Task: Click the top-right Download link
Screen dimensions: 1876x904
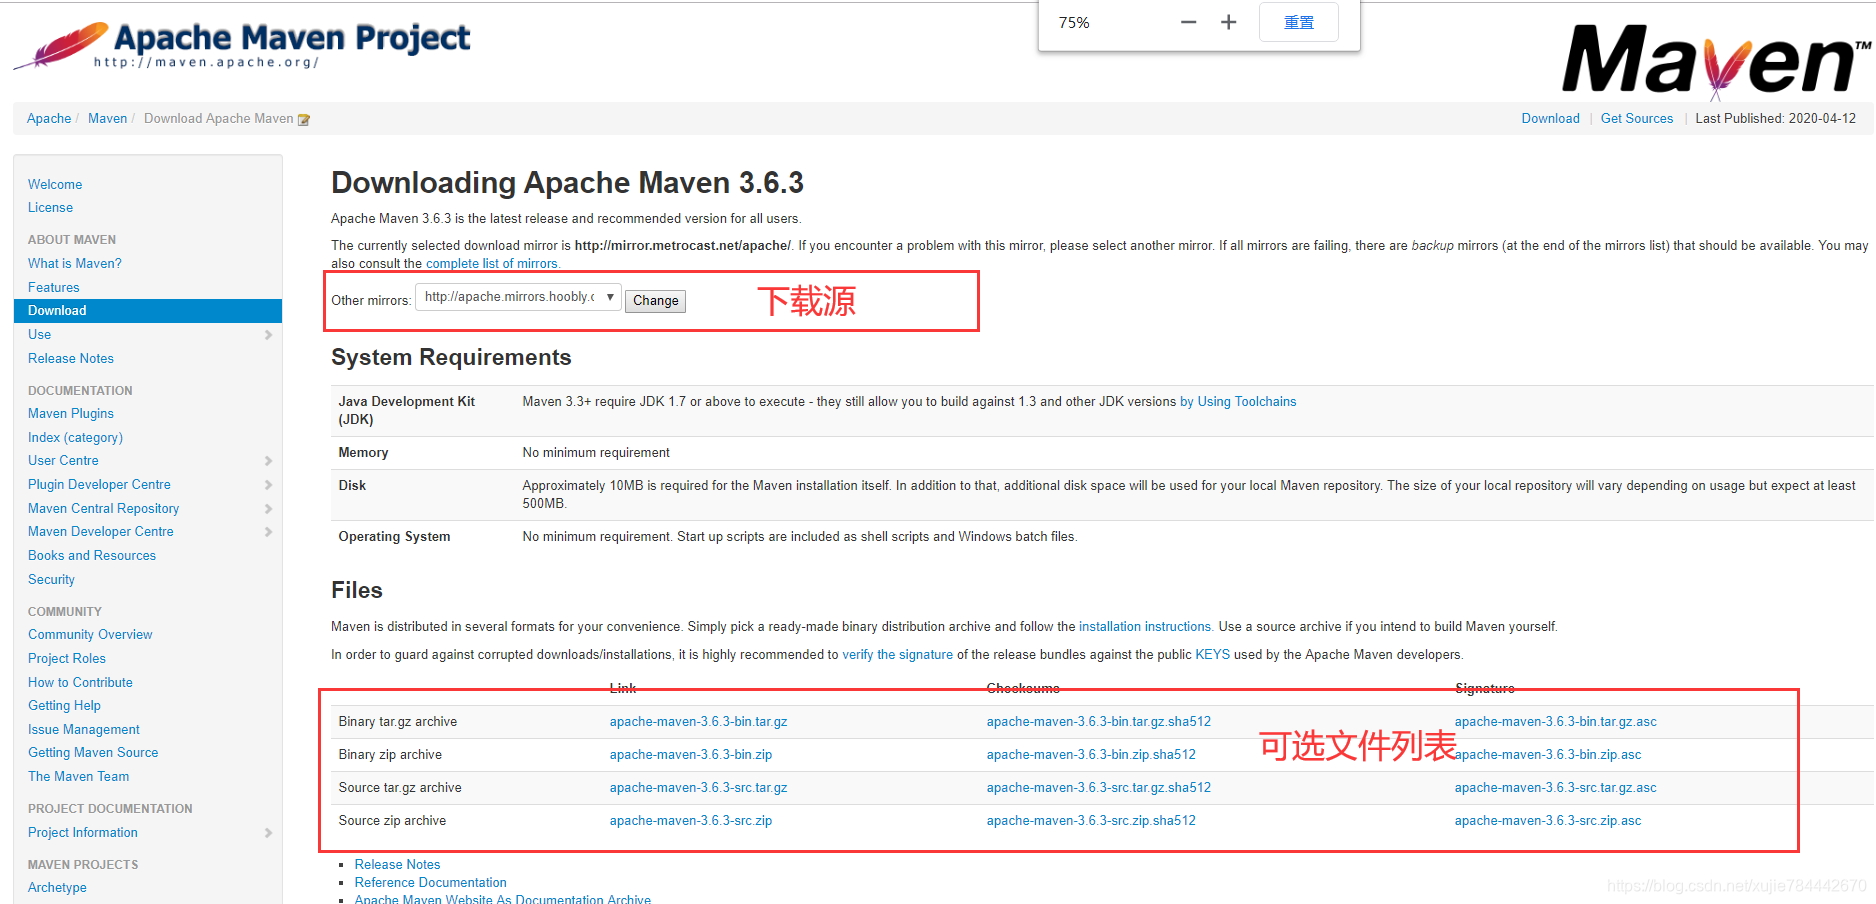Action: (x=1551, y=119)
